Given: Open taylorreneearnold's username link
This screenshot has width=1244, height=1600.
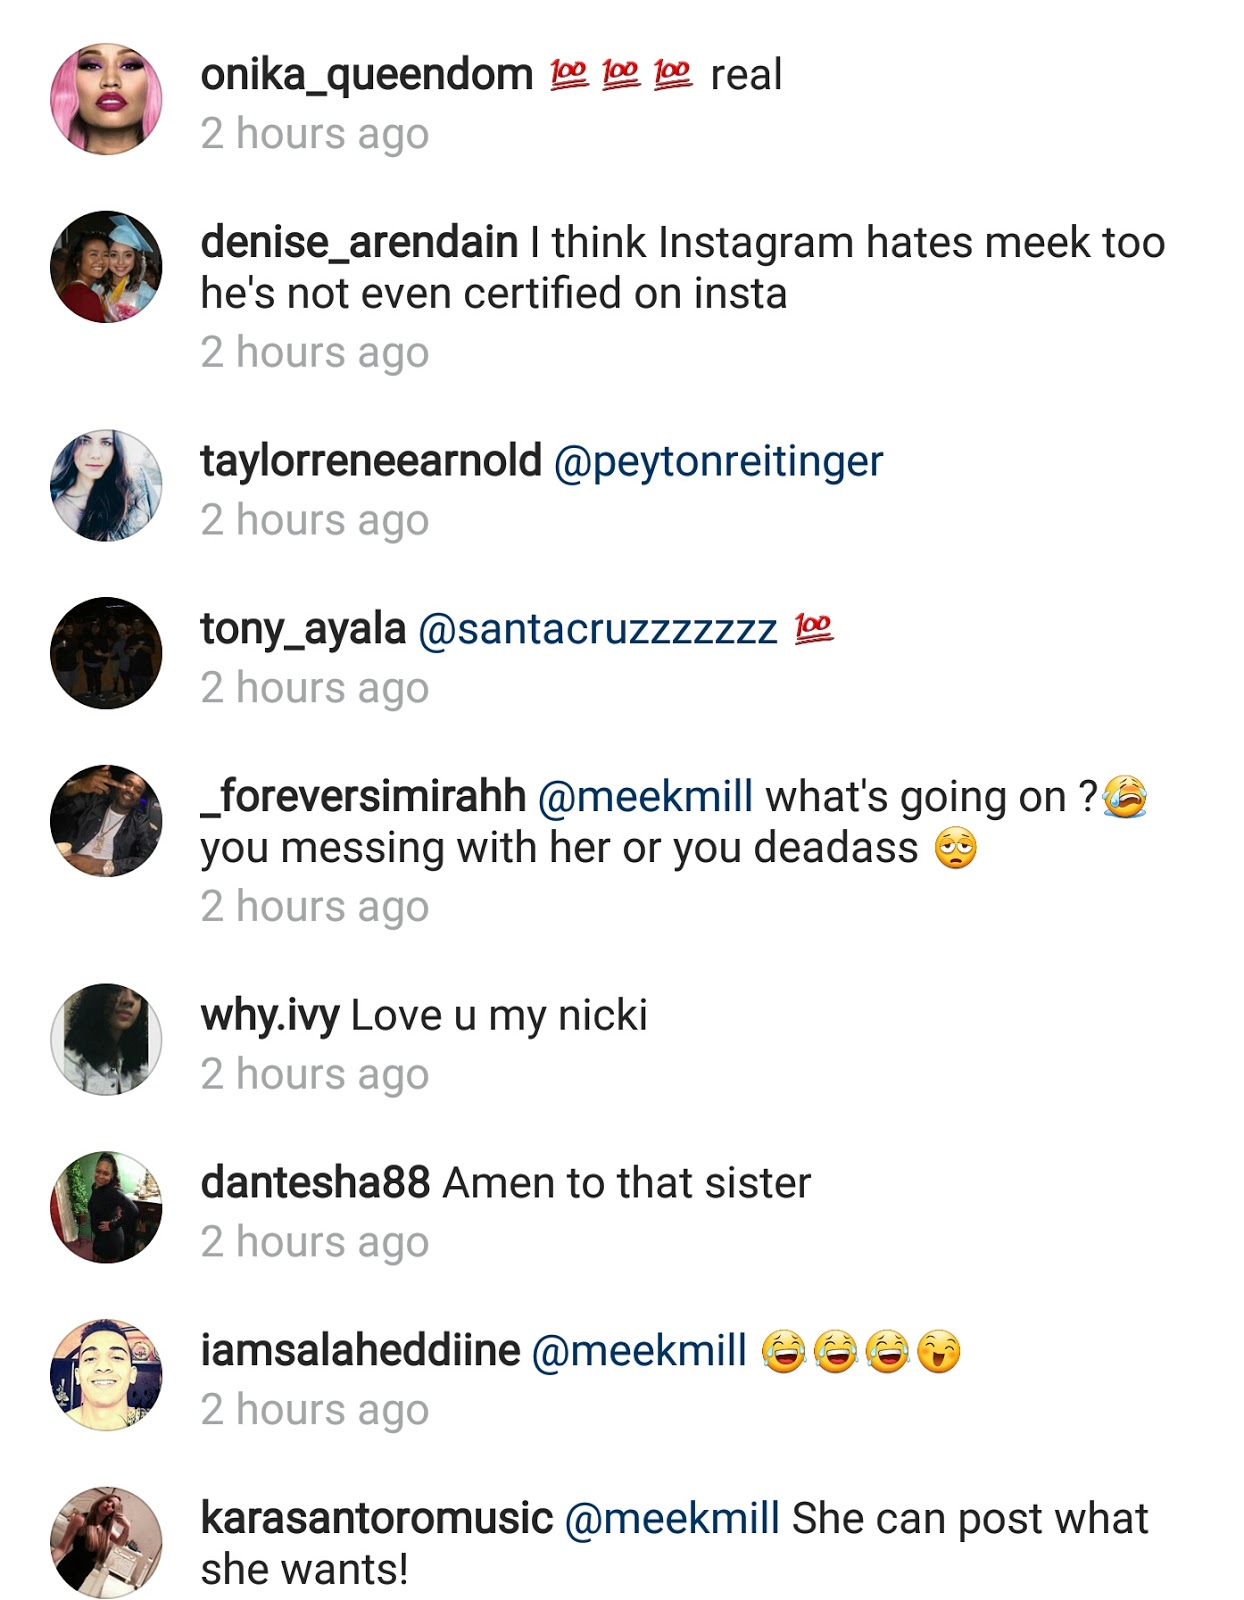Looking at the screenshot, I should 371,461.
